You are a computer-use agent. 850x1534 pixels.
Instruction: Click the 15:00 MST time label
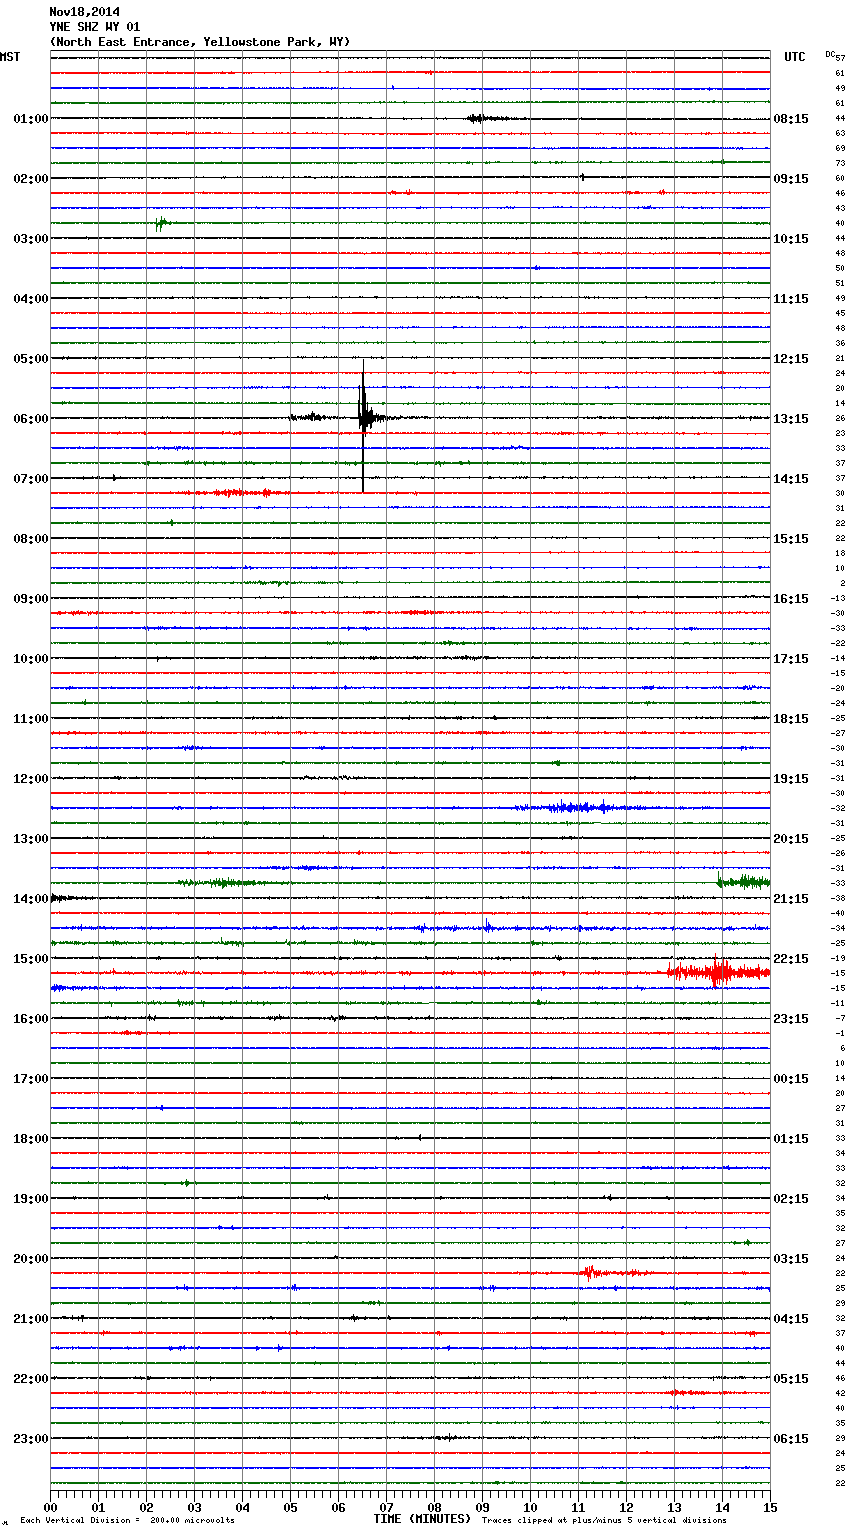click(x=30, y=959)
